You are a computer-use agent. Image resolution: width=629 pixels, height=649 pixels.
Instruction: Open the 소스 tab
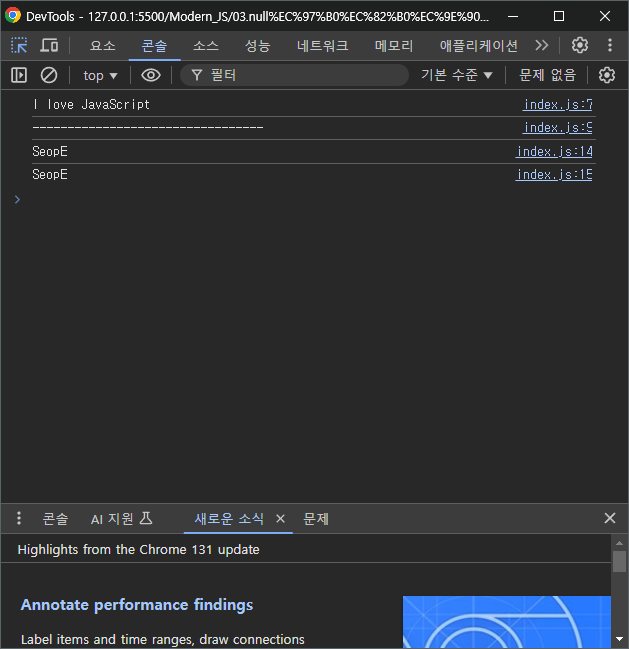206,45
